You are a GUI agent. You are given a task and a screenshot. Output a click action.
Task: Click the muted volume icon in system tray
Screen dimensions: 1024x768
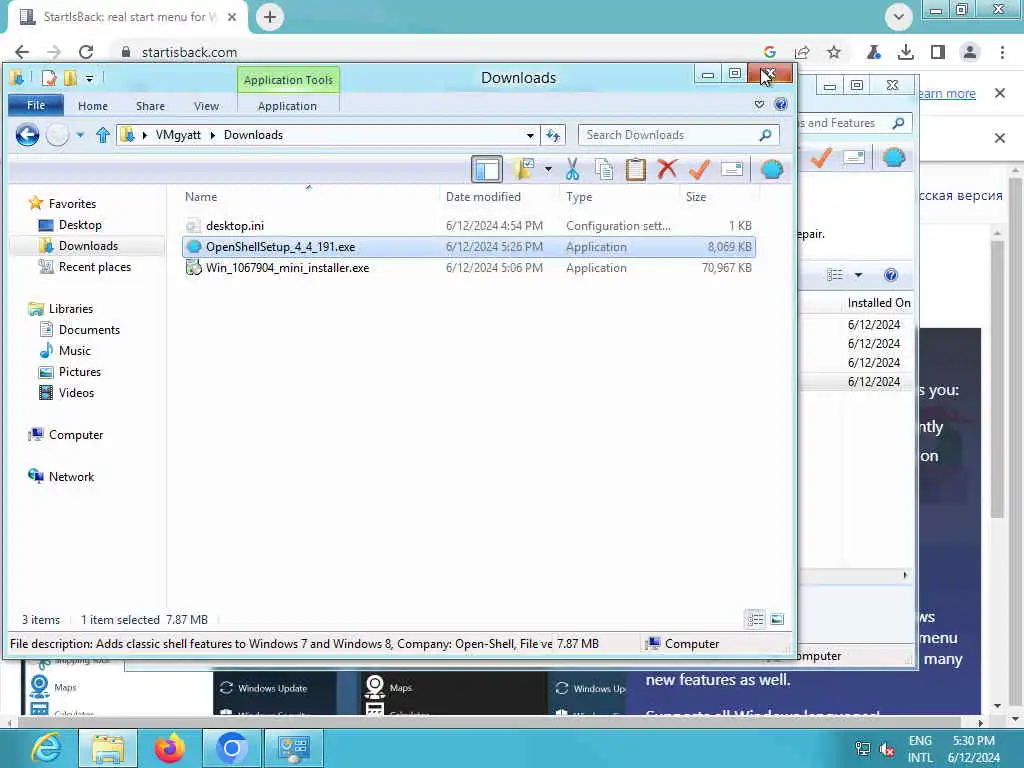(887, 749)
